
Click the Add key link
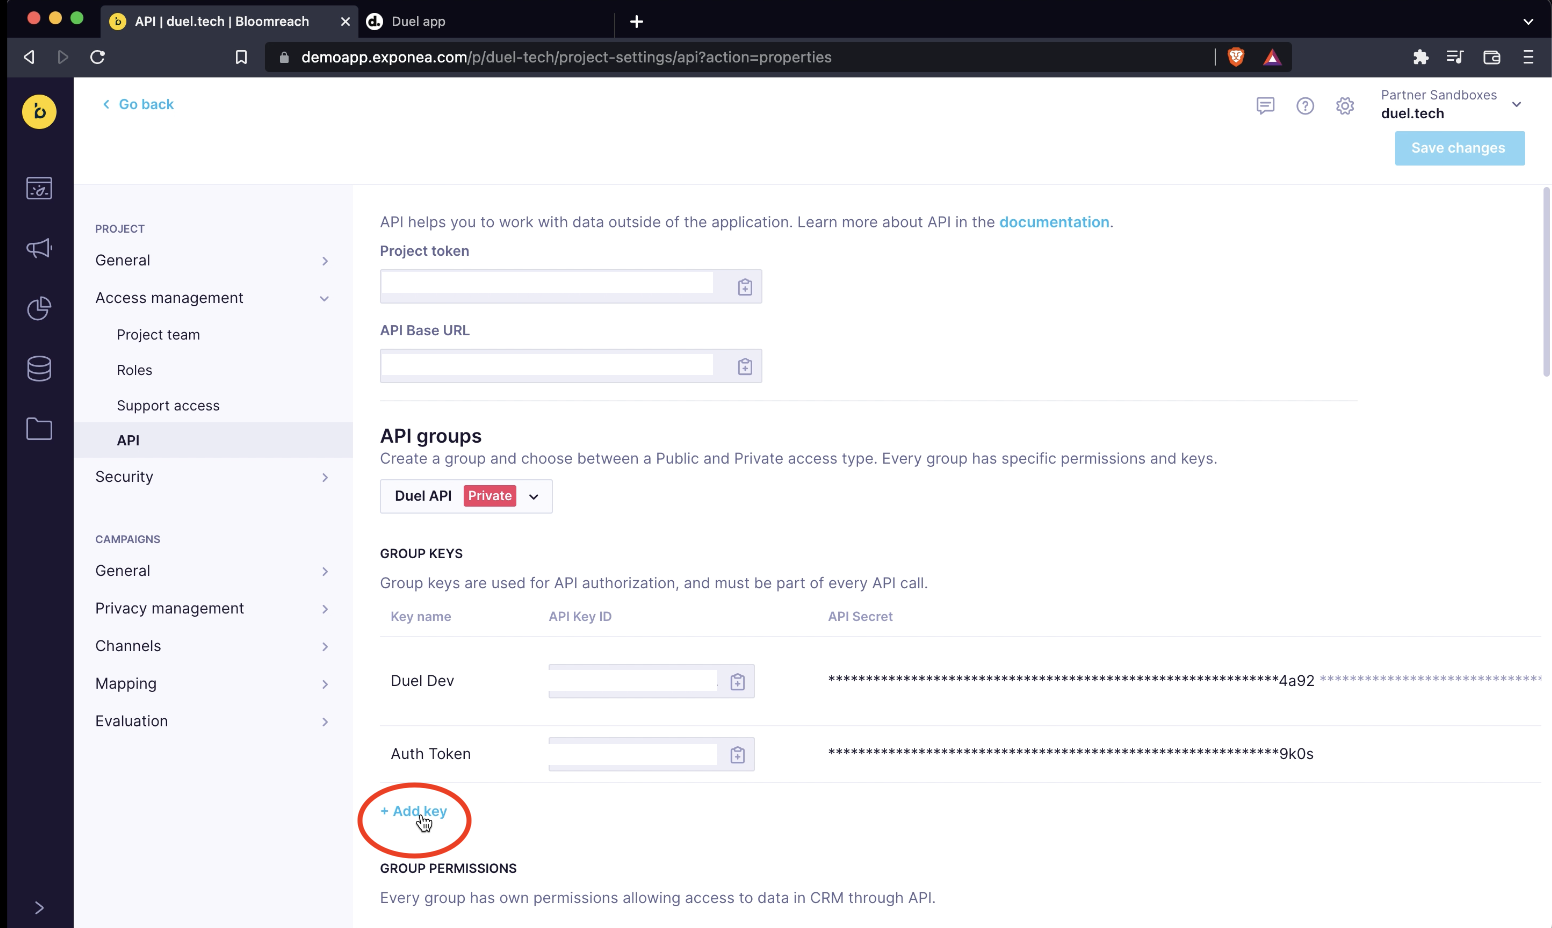[x=414, y=811]
